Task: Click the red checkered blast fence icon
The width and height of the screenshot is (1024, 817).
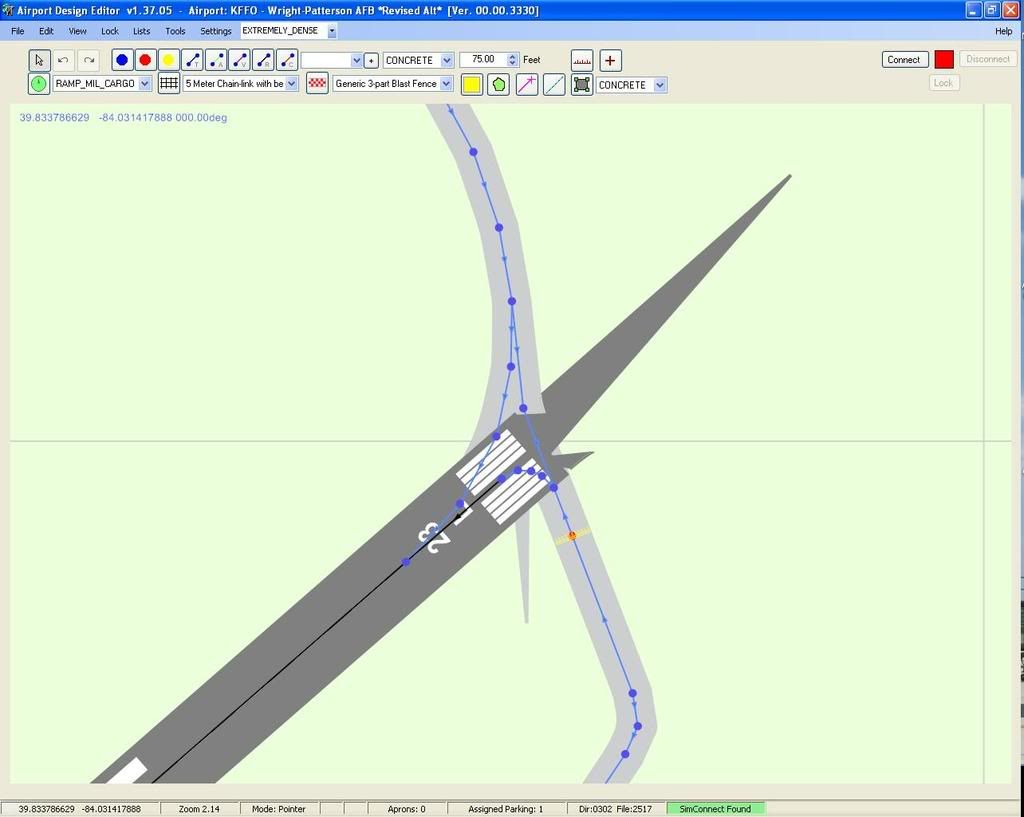Action: point(317,84)
